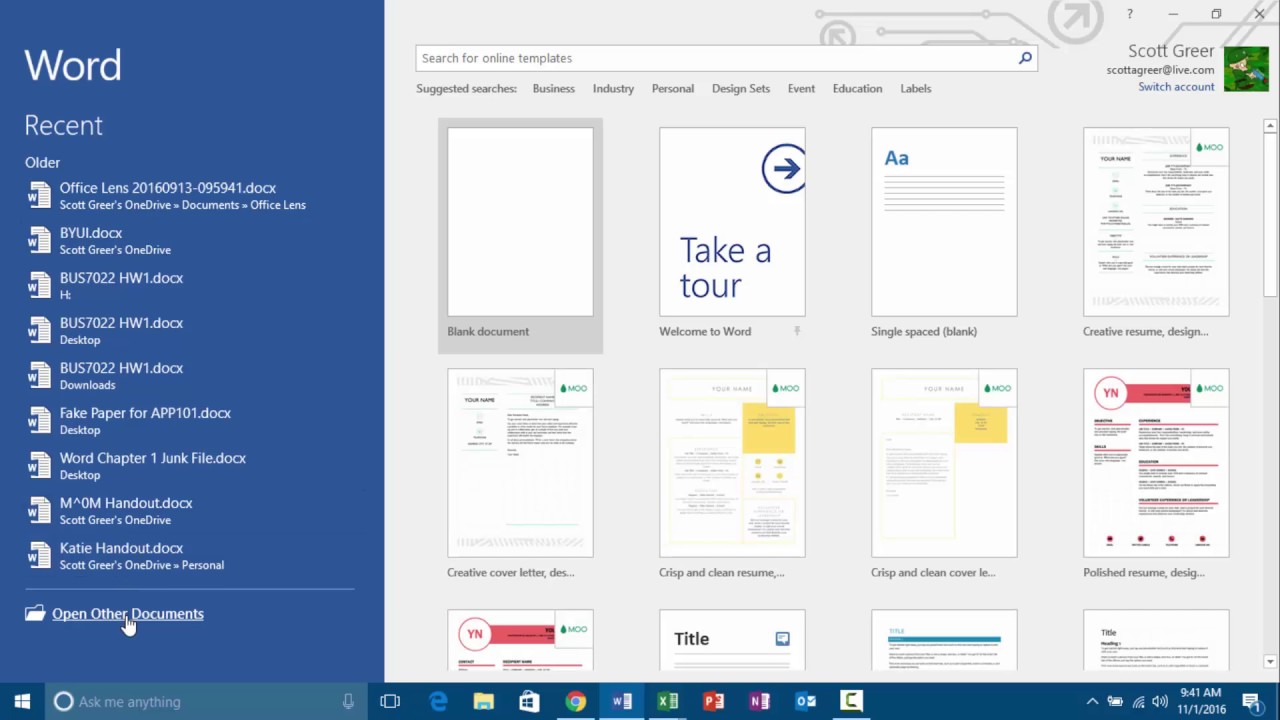Select the Event suggested search

pyautogui.click(x=801, y=88)
